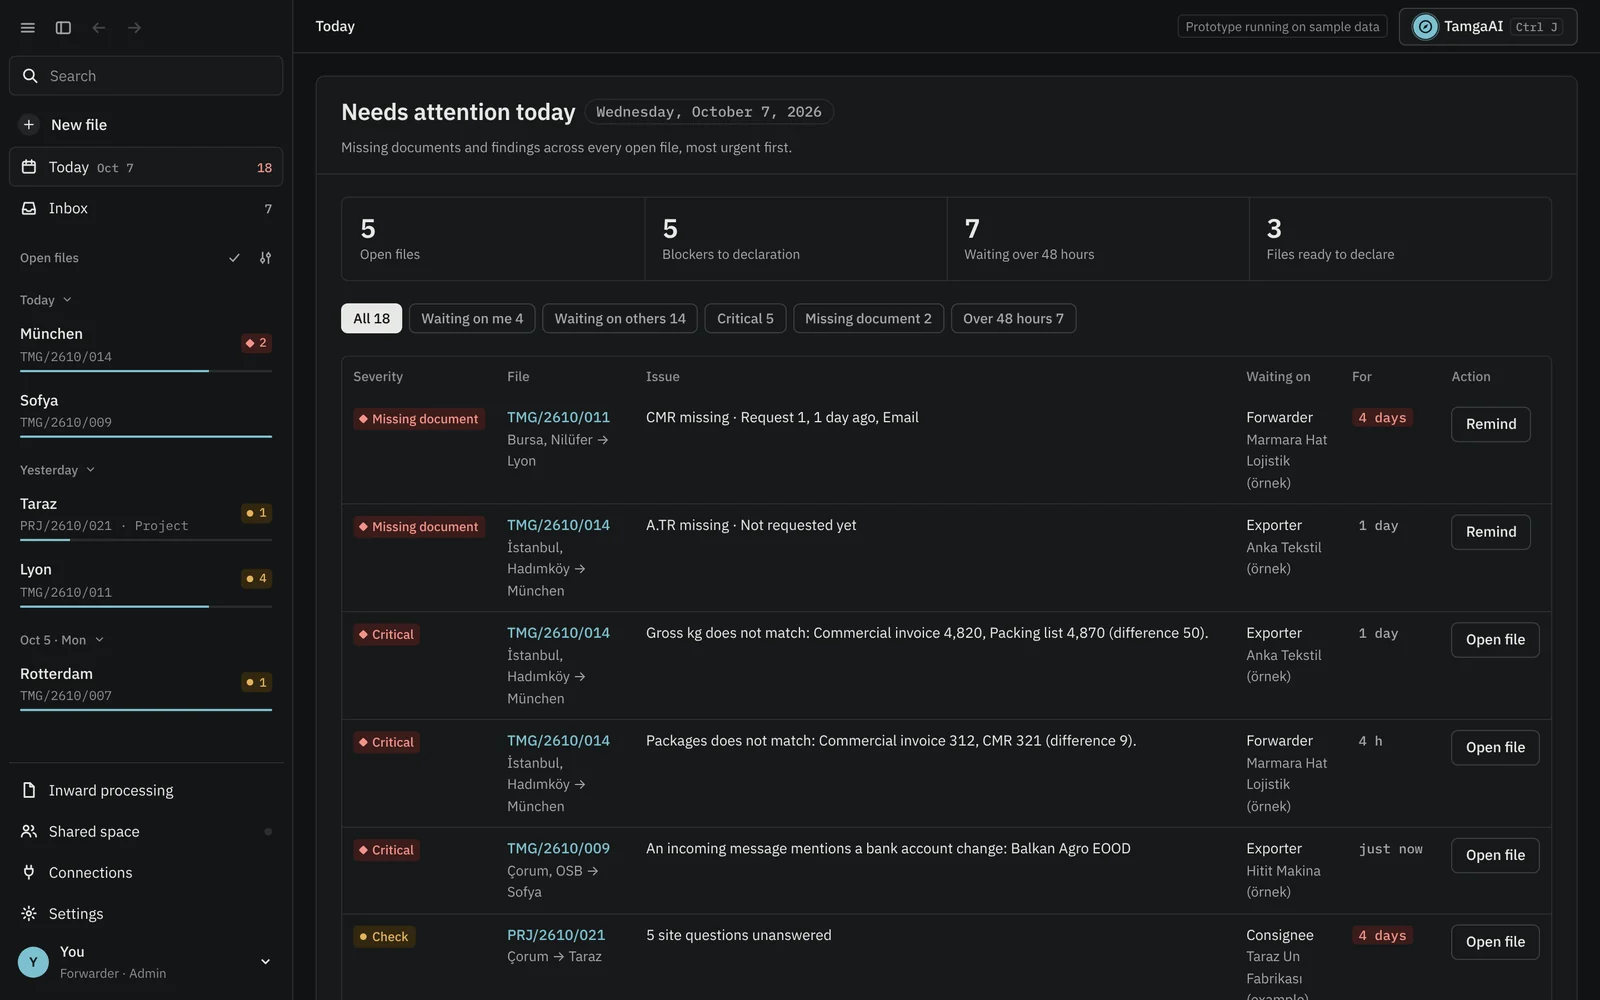The width and height of the screenshot is (1600, 1000).
Task: Click the Inbox tray icon
Action: [29, 208]
